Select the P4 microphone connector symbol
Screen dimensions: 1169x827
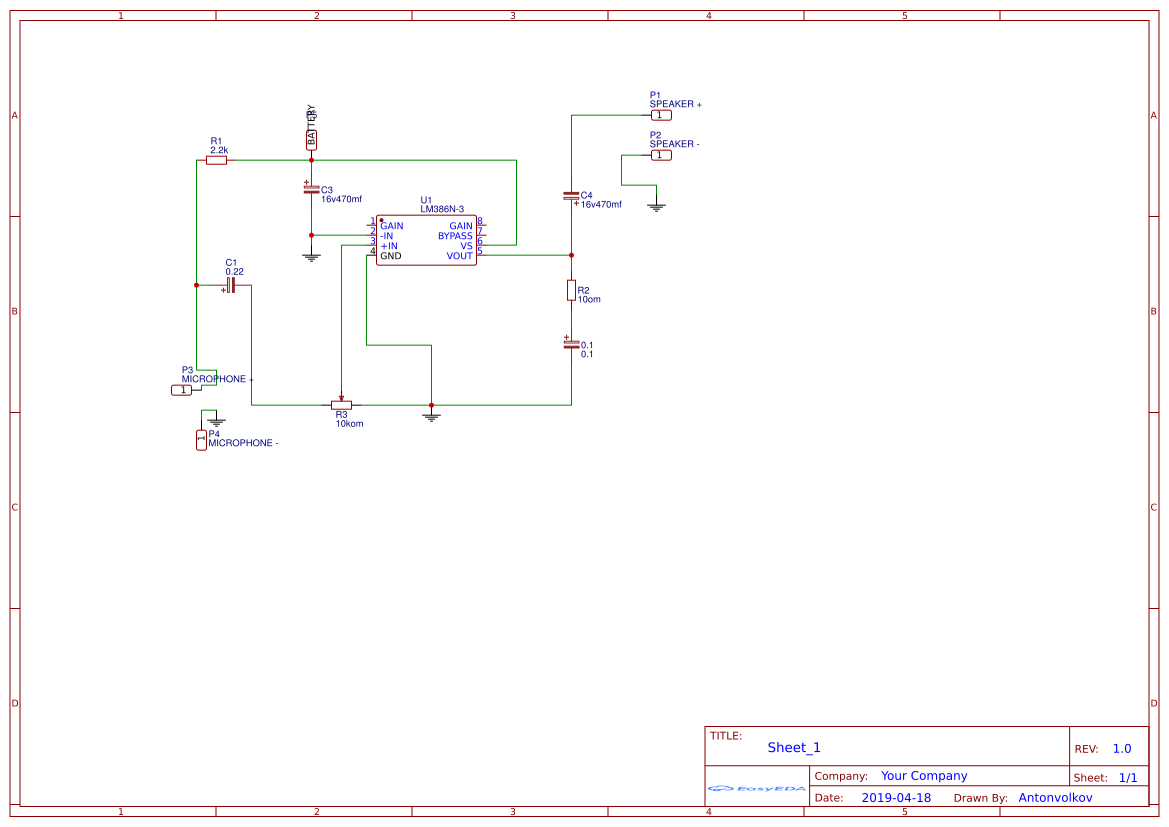click(201, 440)
